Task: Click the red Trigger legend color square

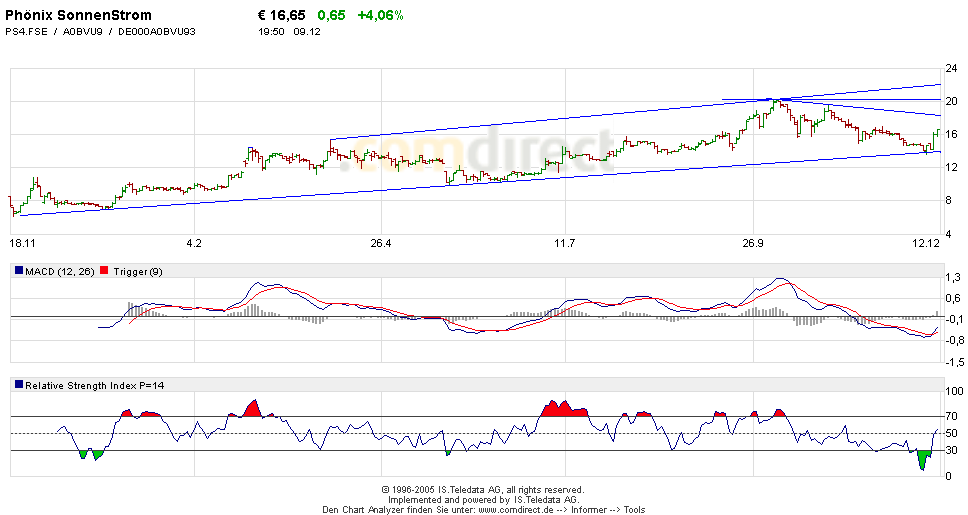Action: [x=107, y=271]
